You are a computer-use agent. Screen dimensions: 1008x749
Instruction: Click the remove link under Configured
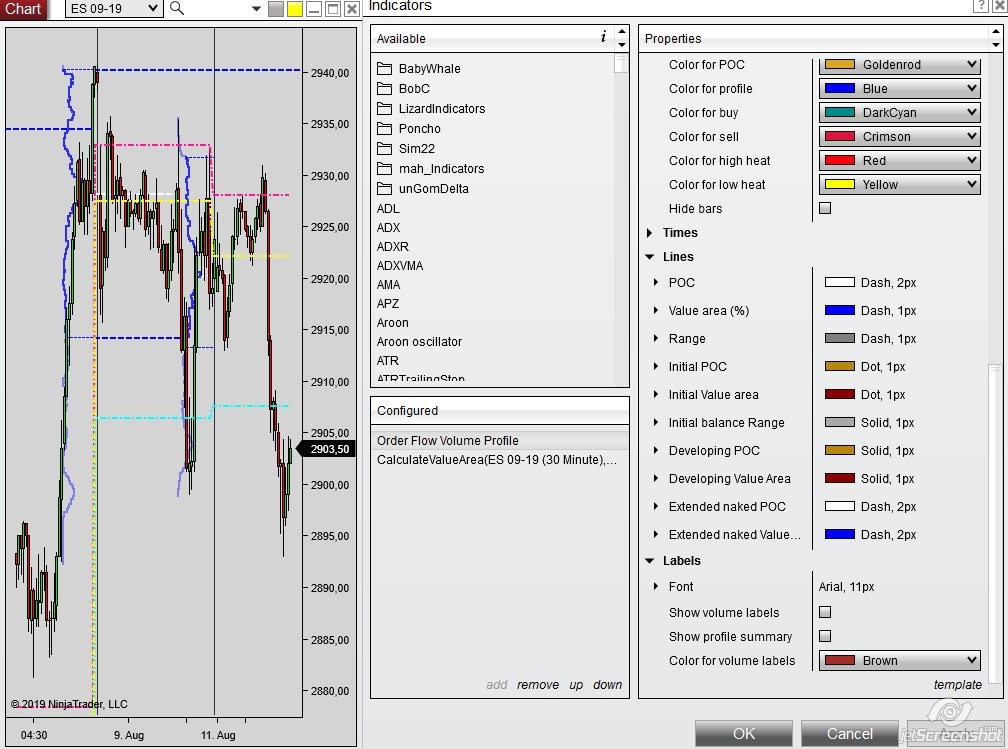538,685
